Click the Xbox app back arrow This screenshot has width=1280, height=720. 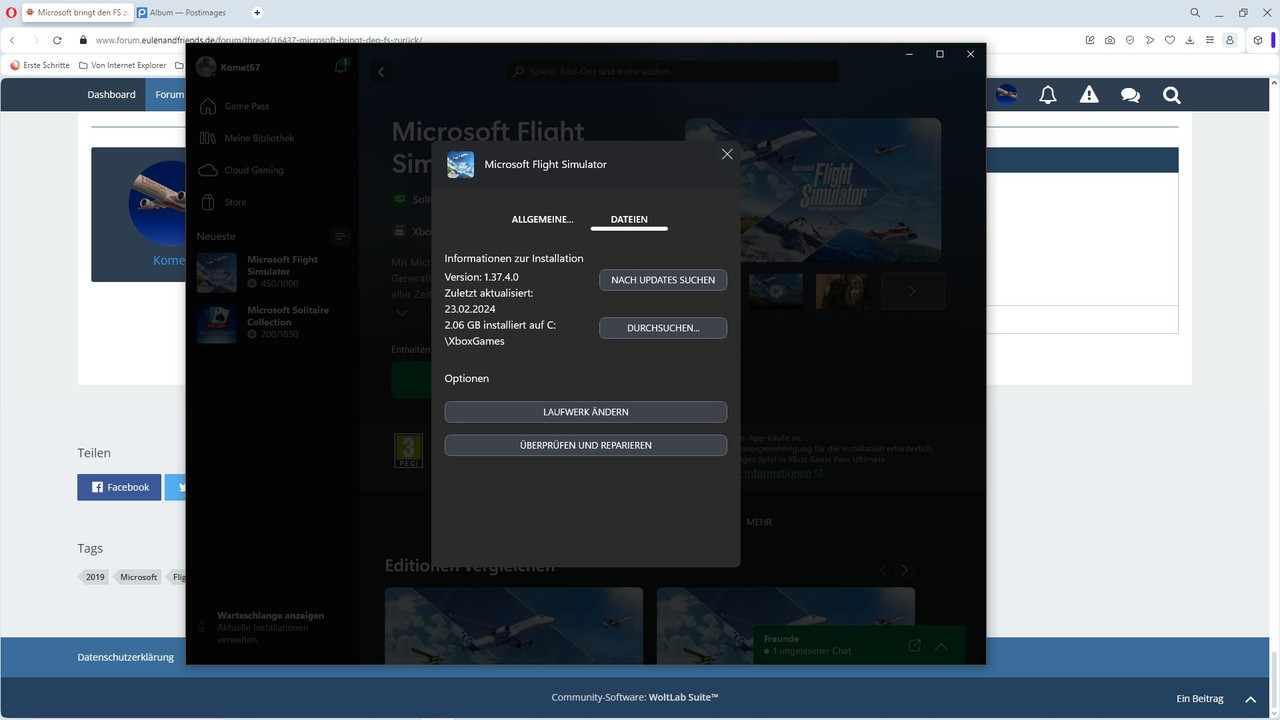tap(381, 72)
